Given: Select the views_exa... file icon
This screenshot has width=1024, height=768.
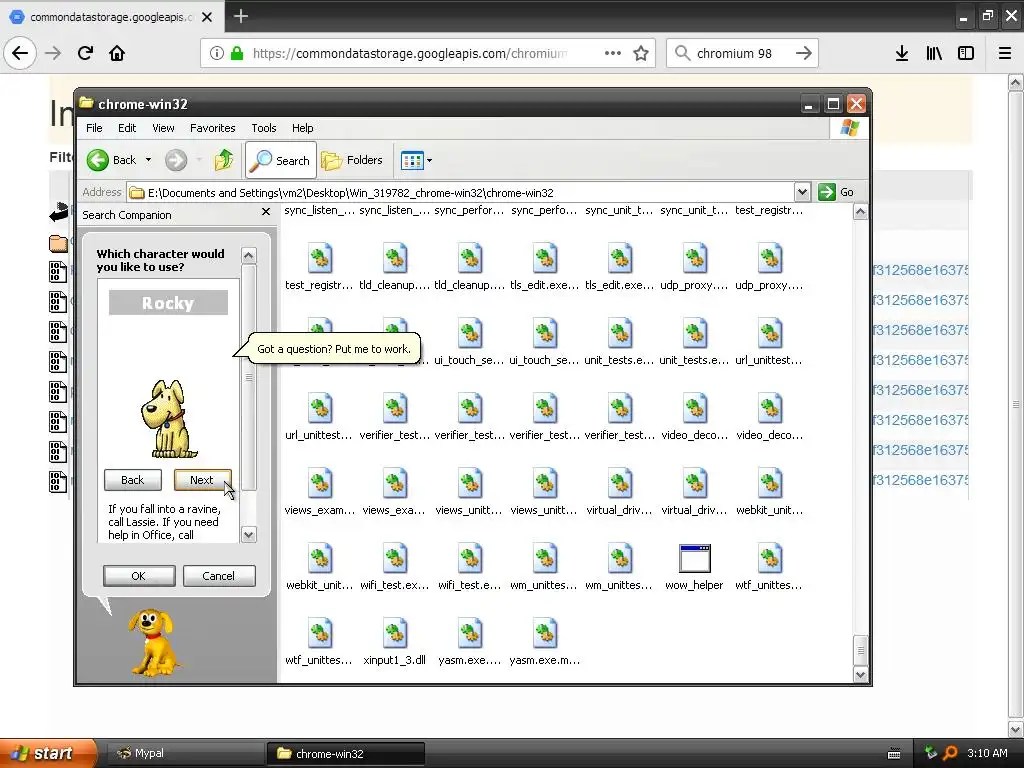Looking at the screenshot, I should [394, 484].
